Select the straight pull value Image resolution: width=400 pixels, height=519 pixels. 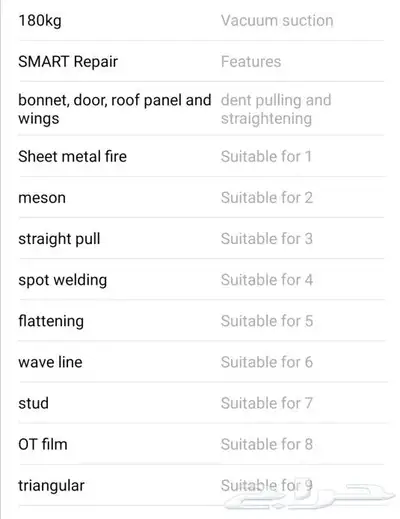pyautogui.click(x=59, y=239)
